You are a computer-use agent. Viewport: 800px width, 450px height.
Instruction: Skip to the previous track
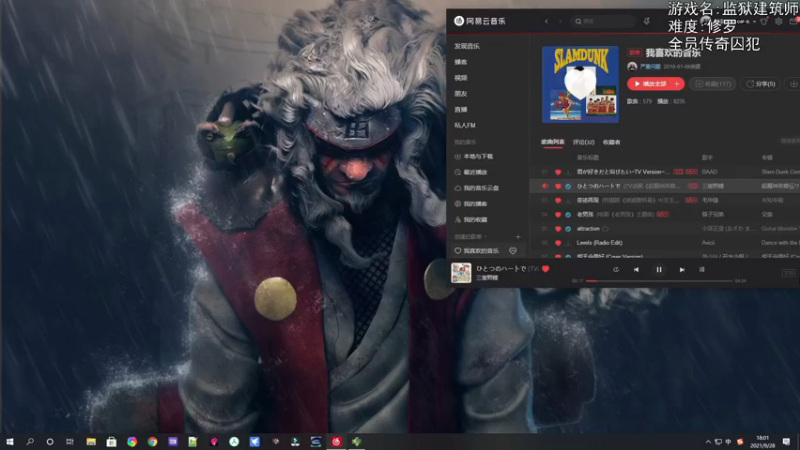click(636, 269)
